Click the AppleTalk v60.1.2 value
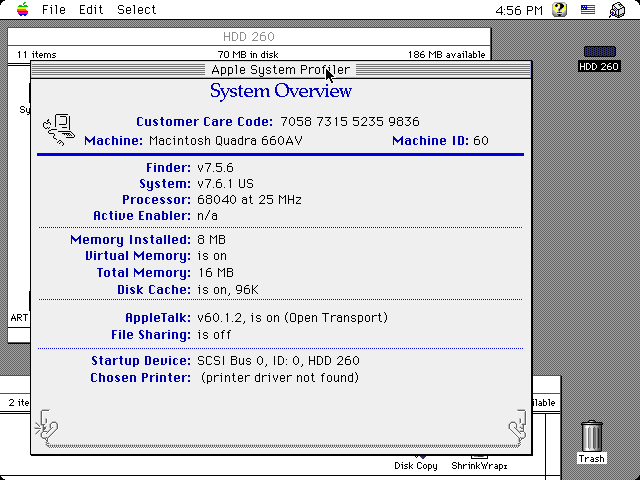The image size is (640, 480). 292,318
